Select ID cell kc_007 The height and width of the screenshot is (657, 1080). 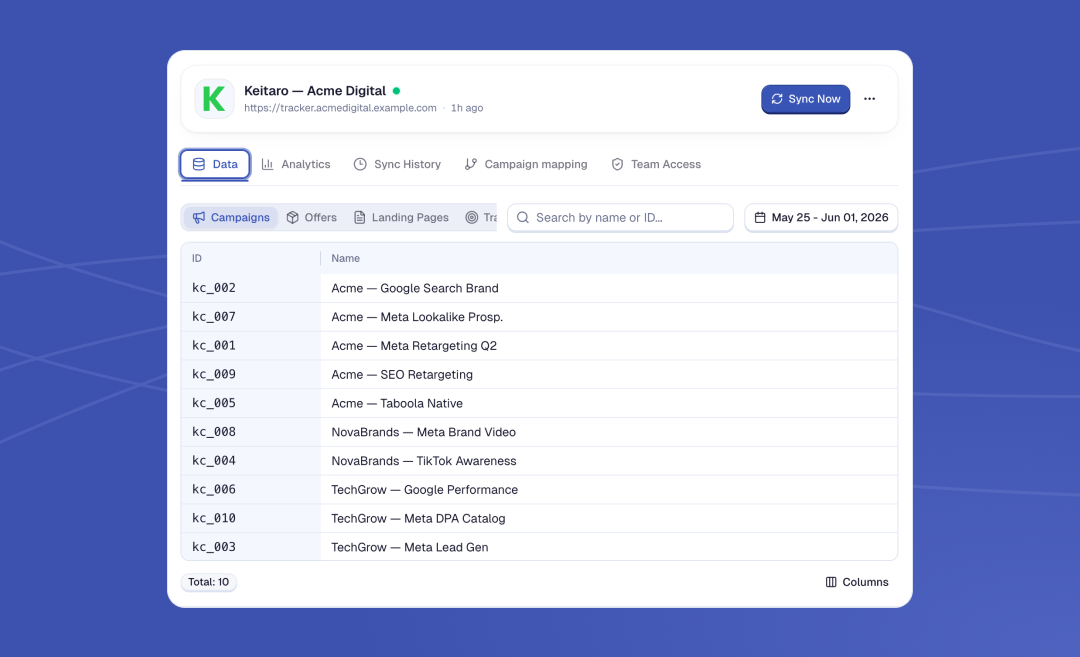click(214, 317)
